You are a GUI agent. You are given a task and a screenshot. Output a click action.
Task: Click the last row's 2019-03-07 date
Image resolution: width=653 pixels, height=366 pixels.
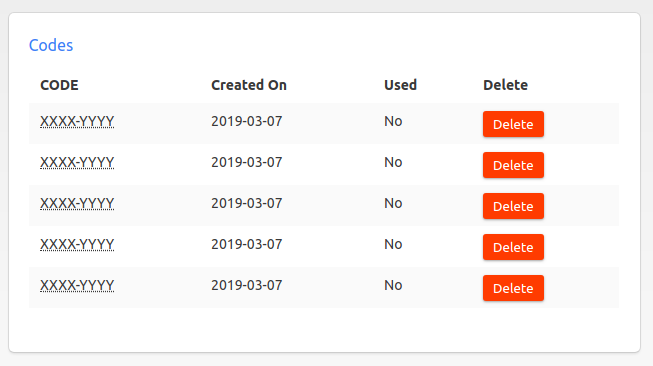[x=247, y=285]
